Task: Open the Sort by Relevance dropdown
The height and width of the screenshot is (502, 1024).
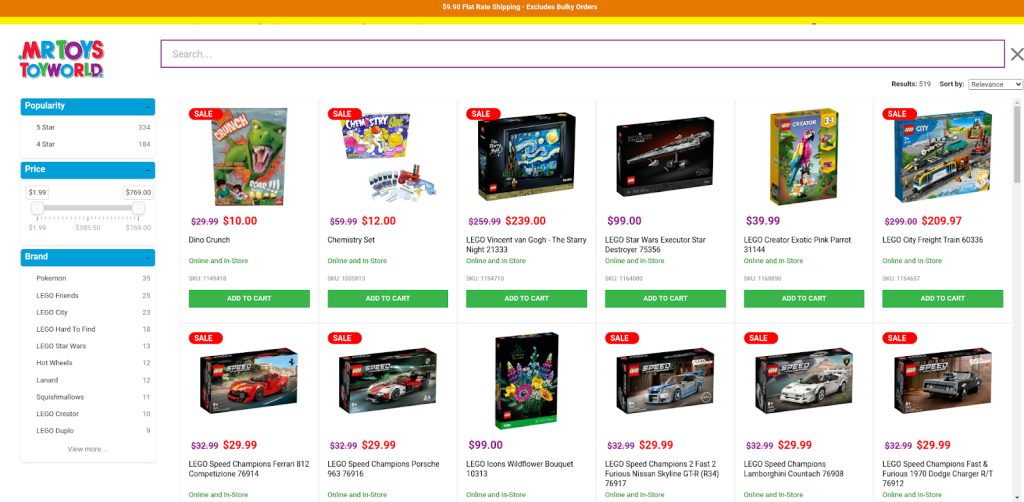Action: tap(995, 84)
